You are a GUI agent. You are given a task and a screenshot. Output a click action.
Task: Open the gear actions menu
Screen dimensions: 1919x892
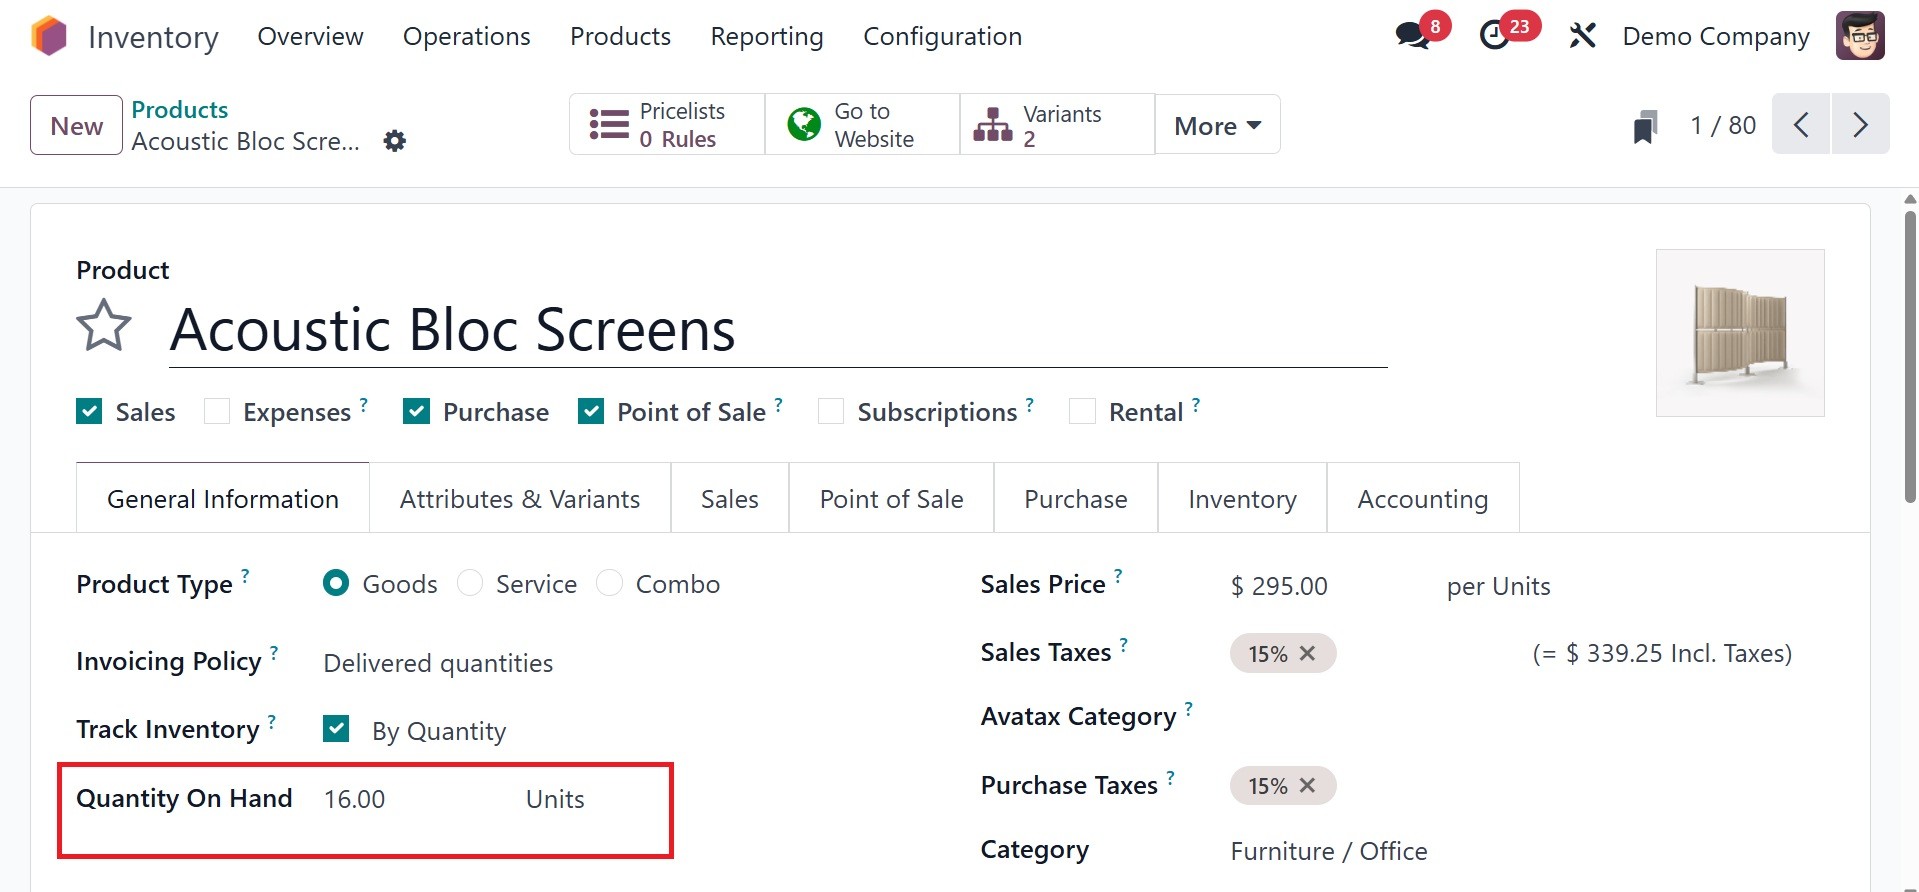tap(395, 141)
